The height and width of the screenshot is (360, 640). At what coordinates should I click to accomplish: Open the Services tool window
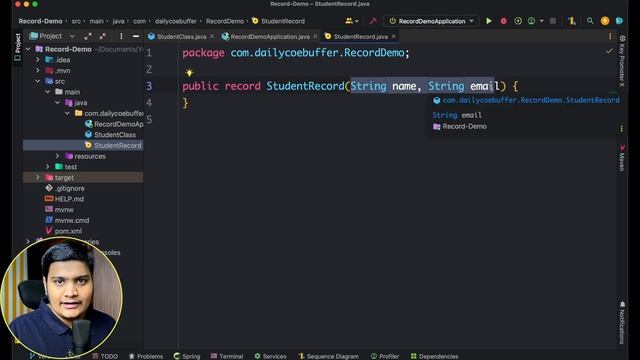point(270,356)
